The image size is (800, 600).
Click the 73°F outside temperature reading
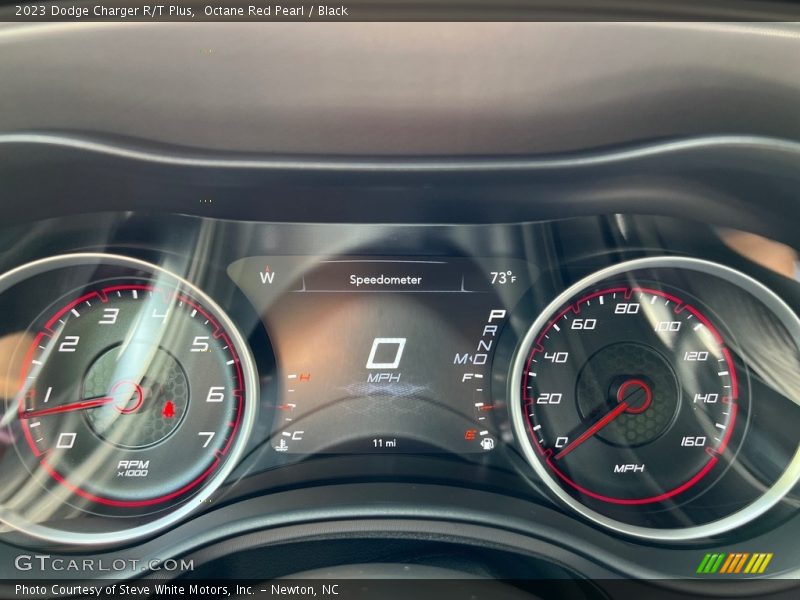[x=502, y=278]
